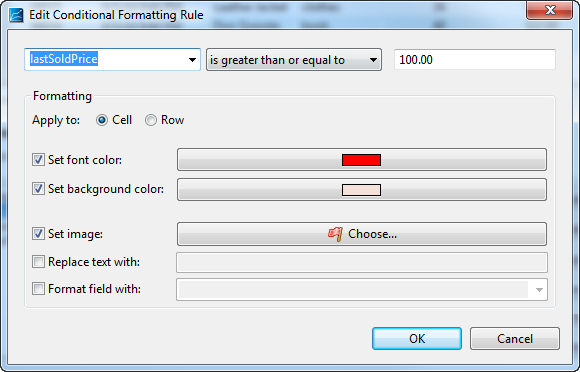Uncheck the Set font color checkbox
Viewport: 580px width, 372px height.
click(x=38, y=160)
